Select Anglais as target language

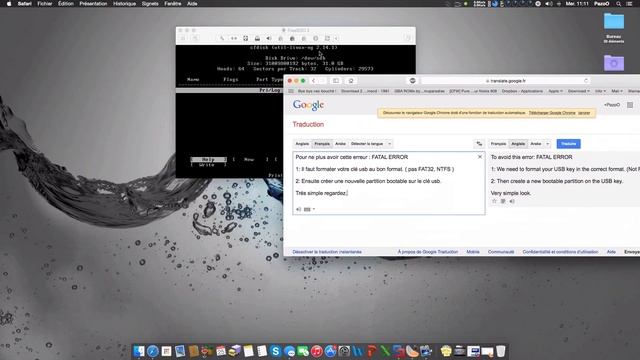coord(518,144)
